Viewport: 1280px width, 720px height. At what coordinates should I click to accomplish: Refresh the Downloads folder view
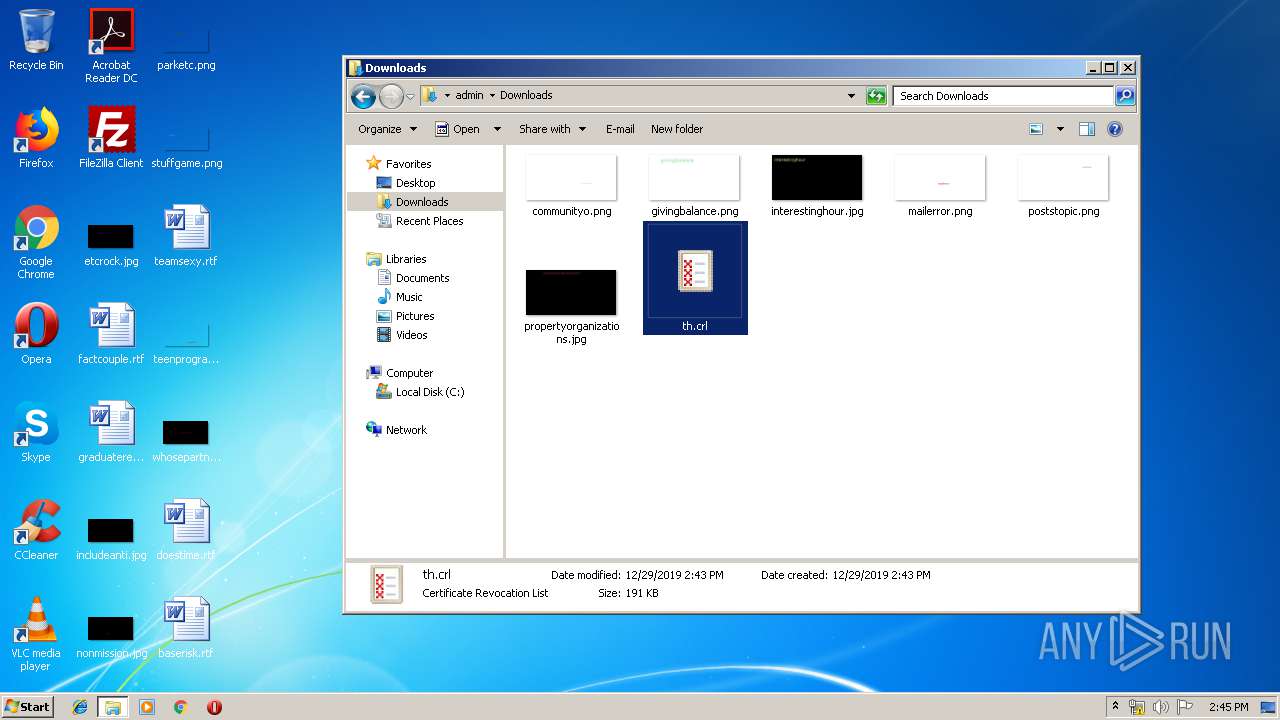[x=876, y=96]
